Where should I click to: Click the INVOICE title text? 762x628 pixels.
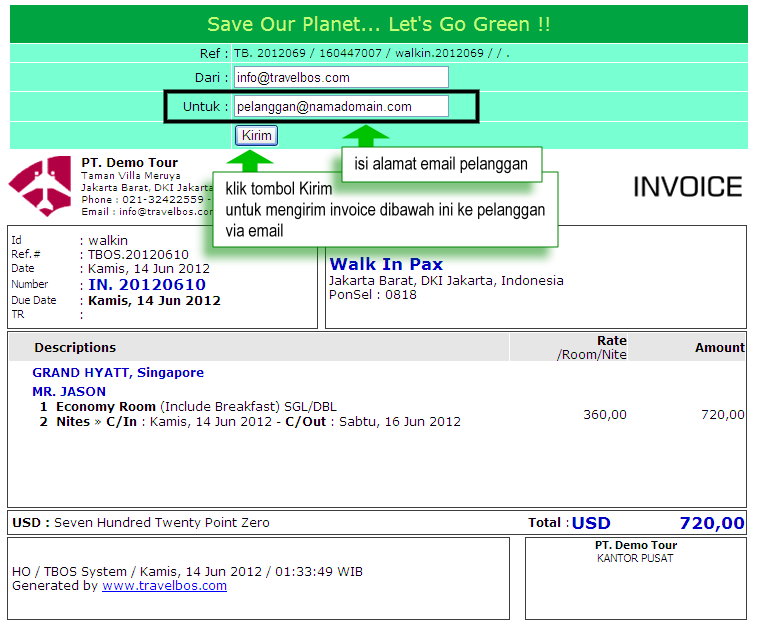pyautogui.click(x=688, y=187)
